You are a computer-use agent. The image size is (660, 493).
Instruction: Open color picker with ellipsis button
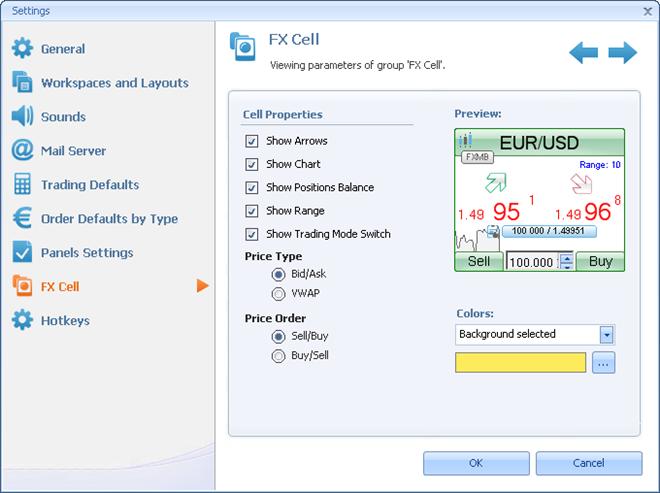(x=603, y=363)
